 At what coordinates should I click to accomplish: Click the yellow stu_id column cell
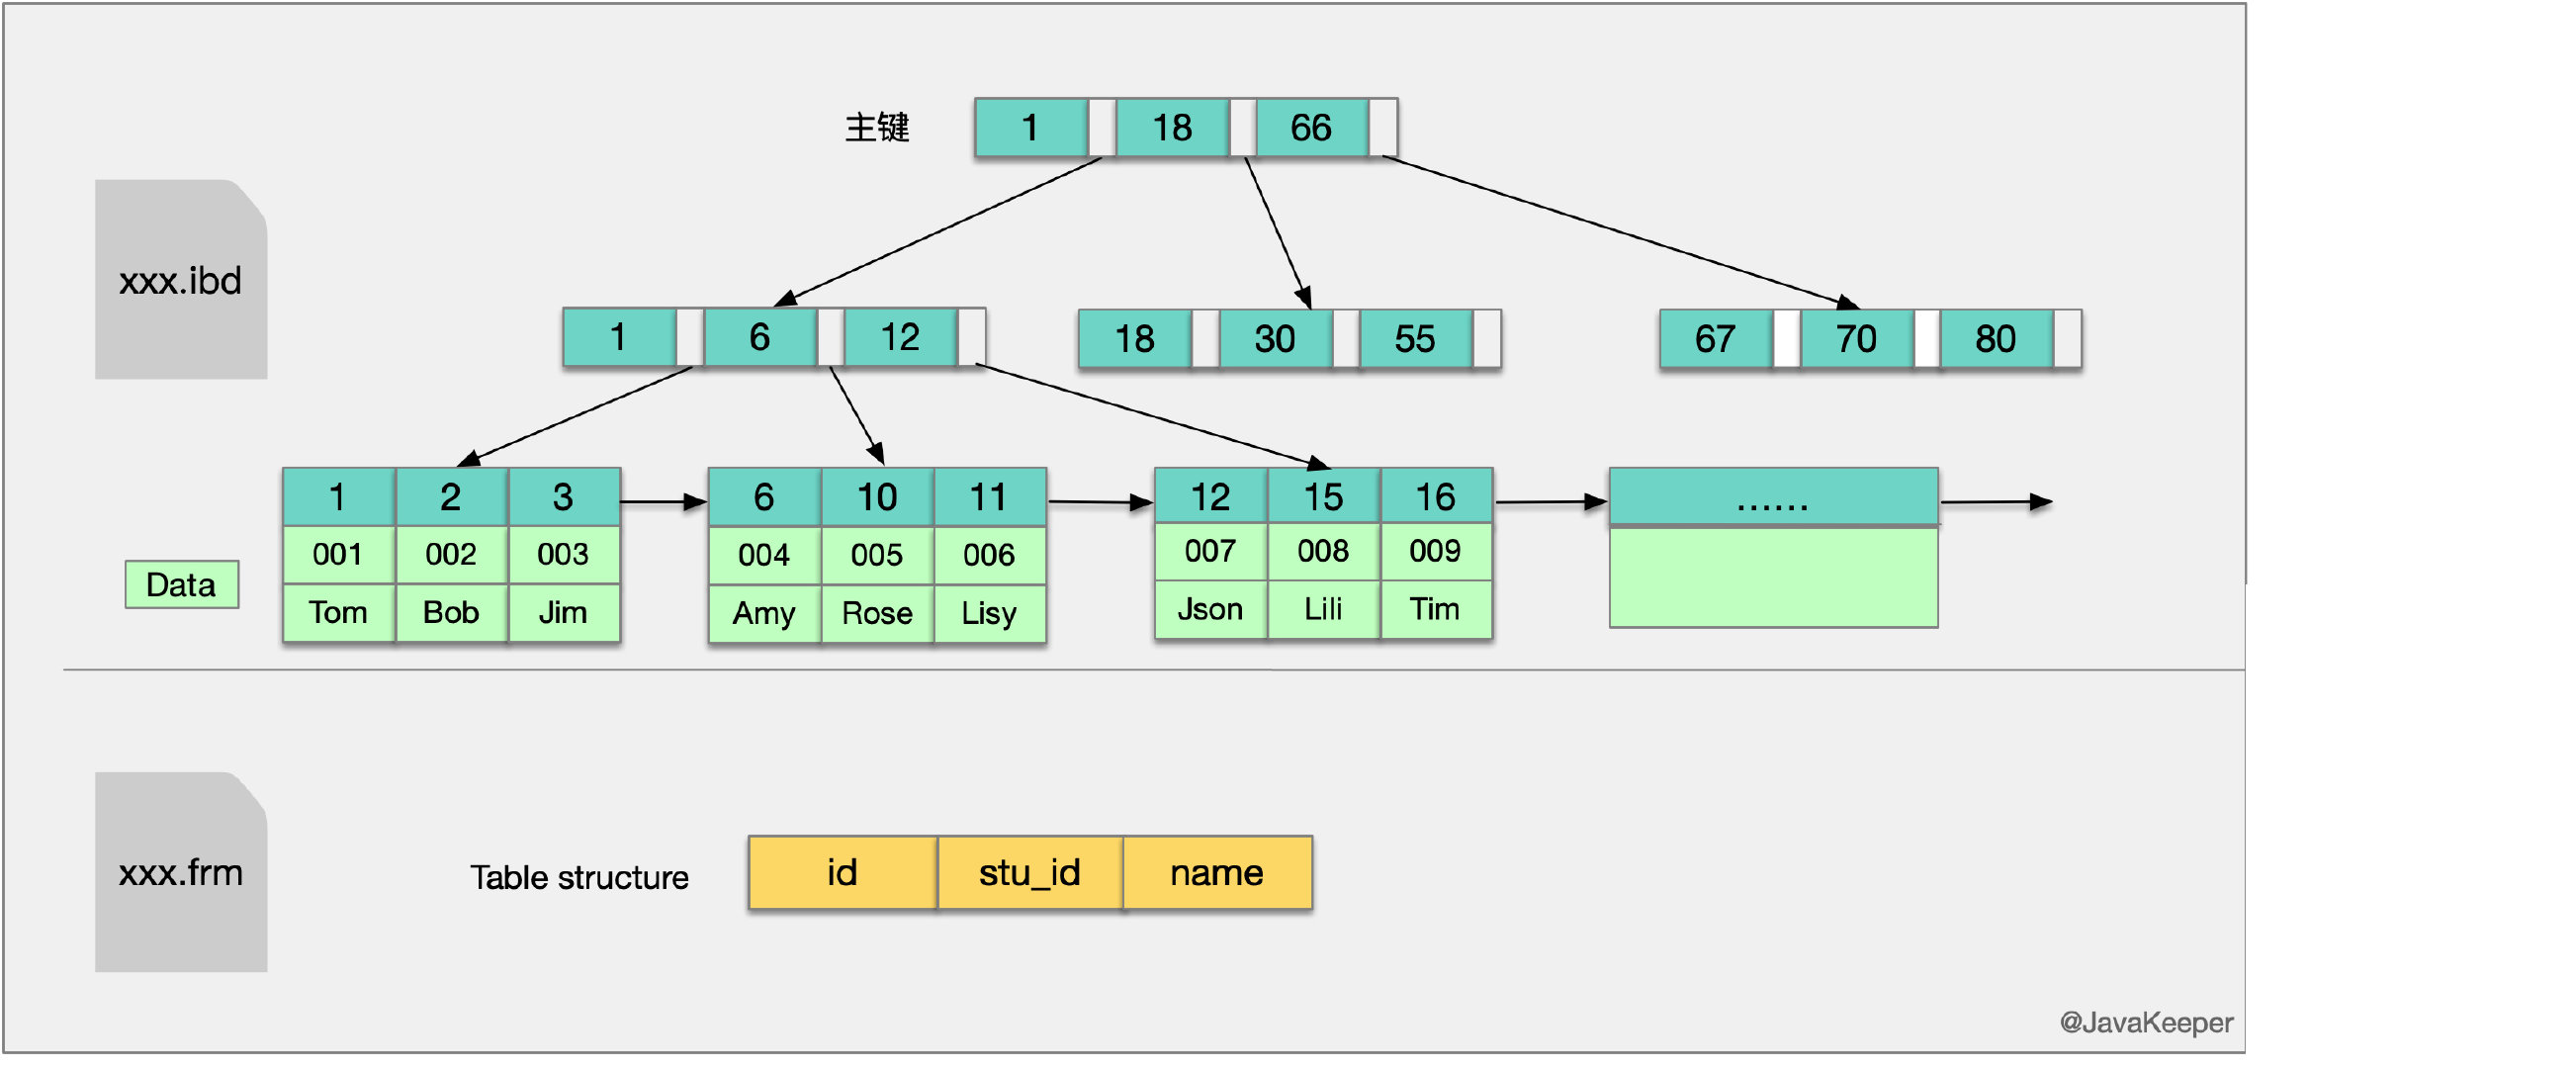click(x=1029, y=872)
